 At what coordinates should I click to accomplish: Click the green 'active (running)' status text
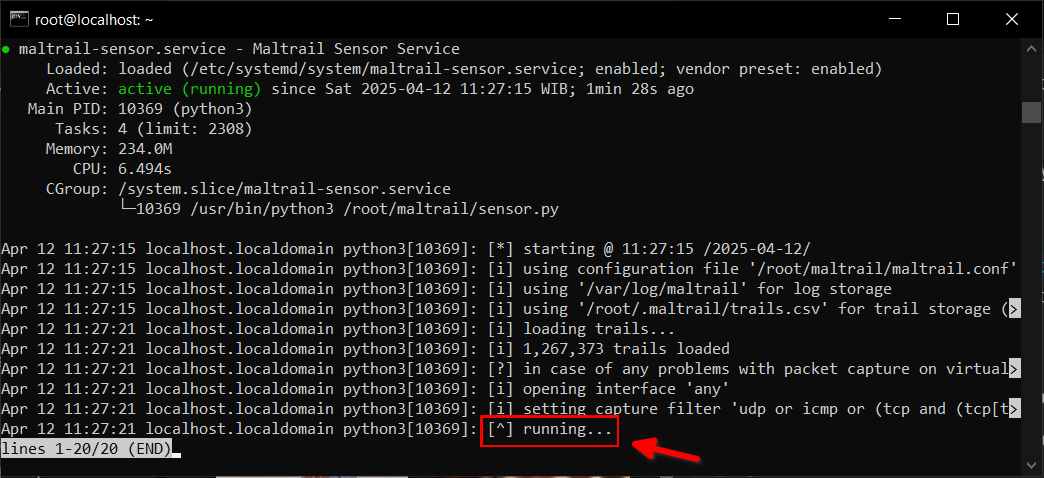(x=190, y=89)
